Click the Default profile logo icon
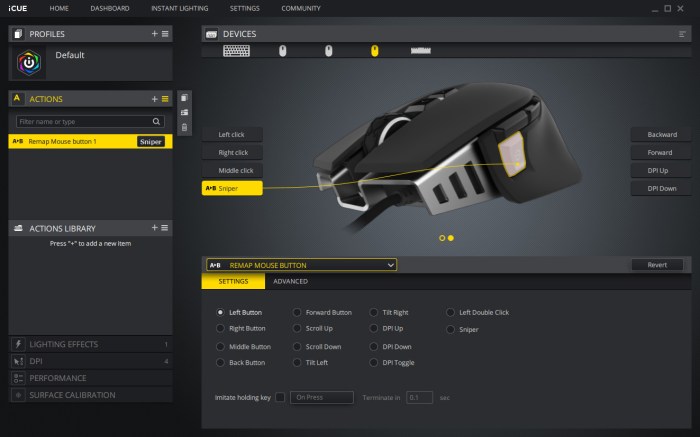Viewport: 700px width, 437px height. tap(29, 62)
